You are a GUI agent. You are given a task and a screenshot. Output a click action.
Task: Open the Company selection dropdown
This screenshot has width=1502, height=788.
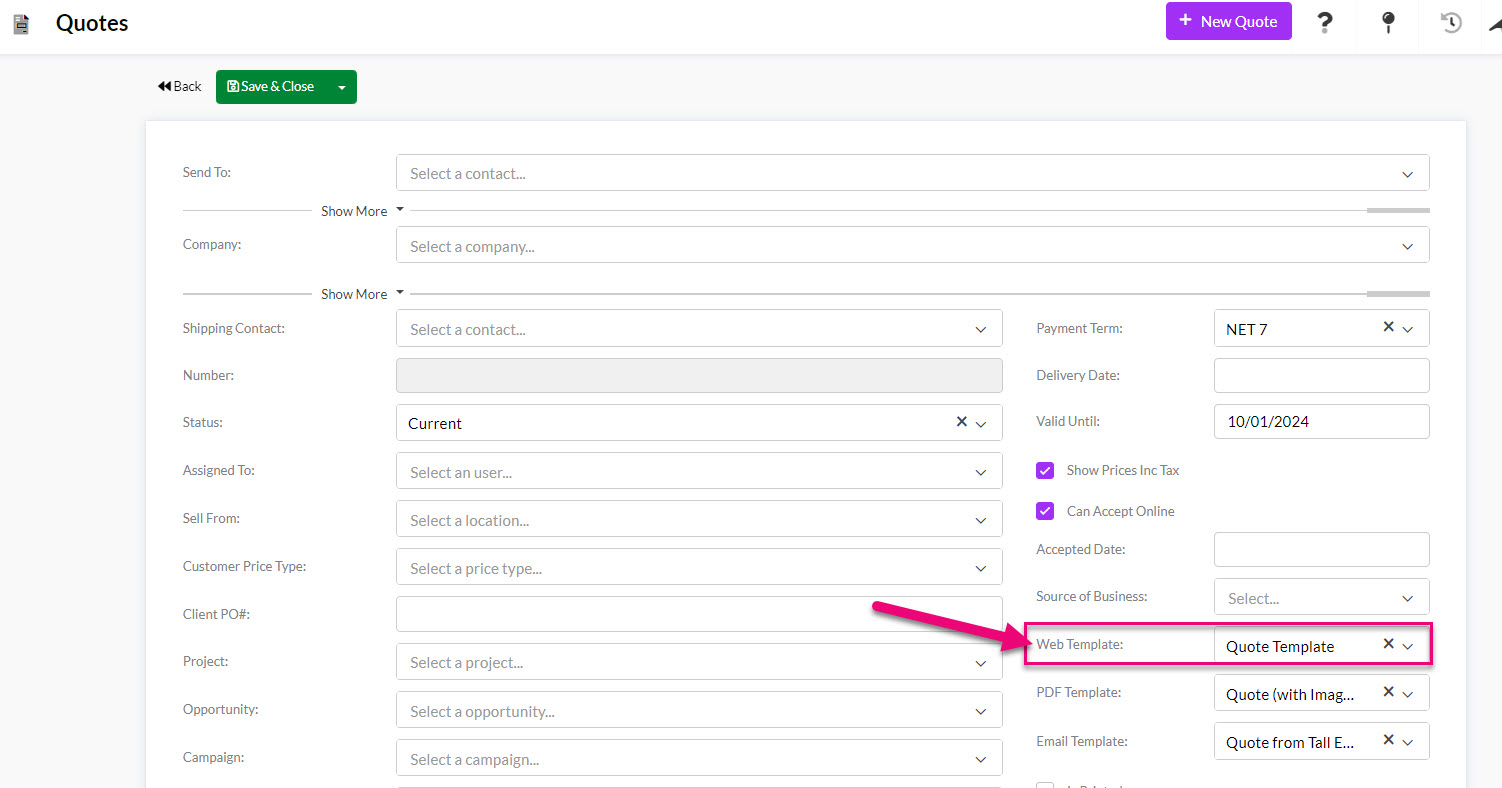pyautogui.click(x=1407, y=245)
